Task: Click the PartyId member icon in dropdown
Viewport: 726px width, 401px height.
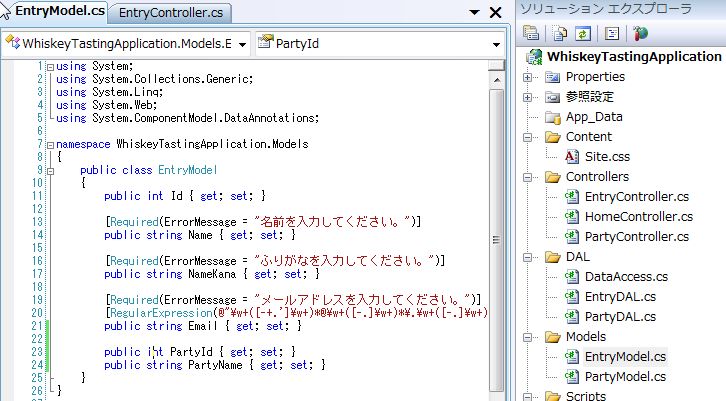Action: click(x=265, y=42)
